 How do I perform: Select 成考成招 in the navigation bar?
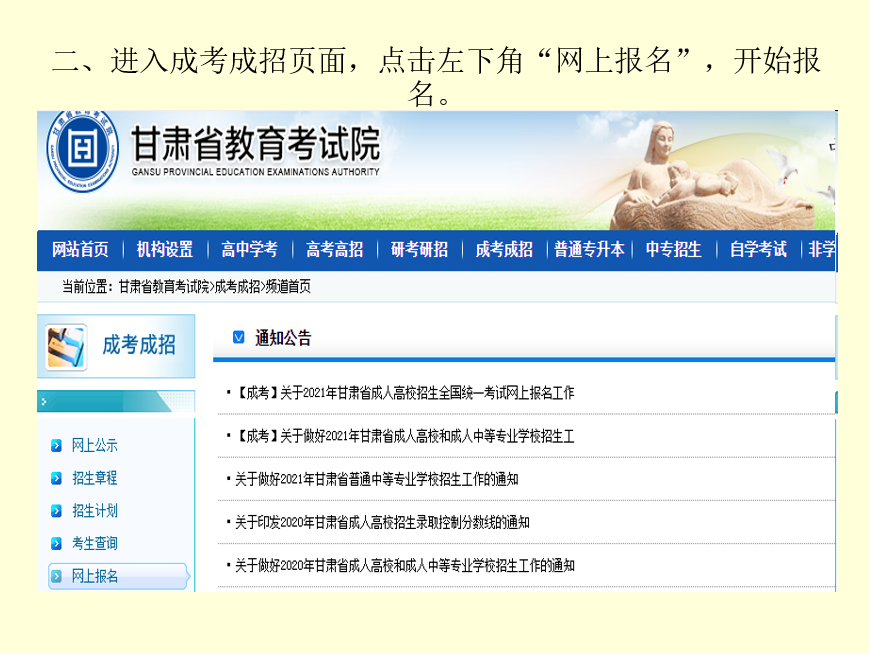503,250
